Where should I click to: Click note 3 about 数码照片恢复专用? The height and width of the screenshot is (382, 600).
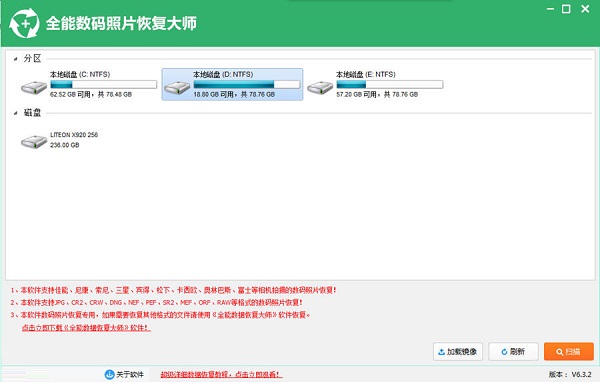[x=160, y=315]
